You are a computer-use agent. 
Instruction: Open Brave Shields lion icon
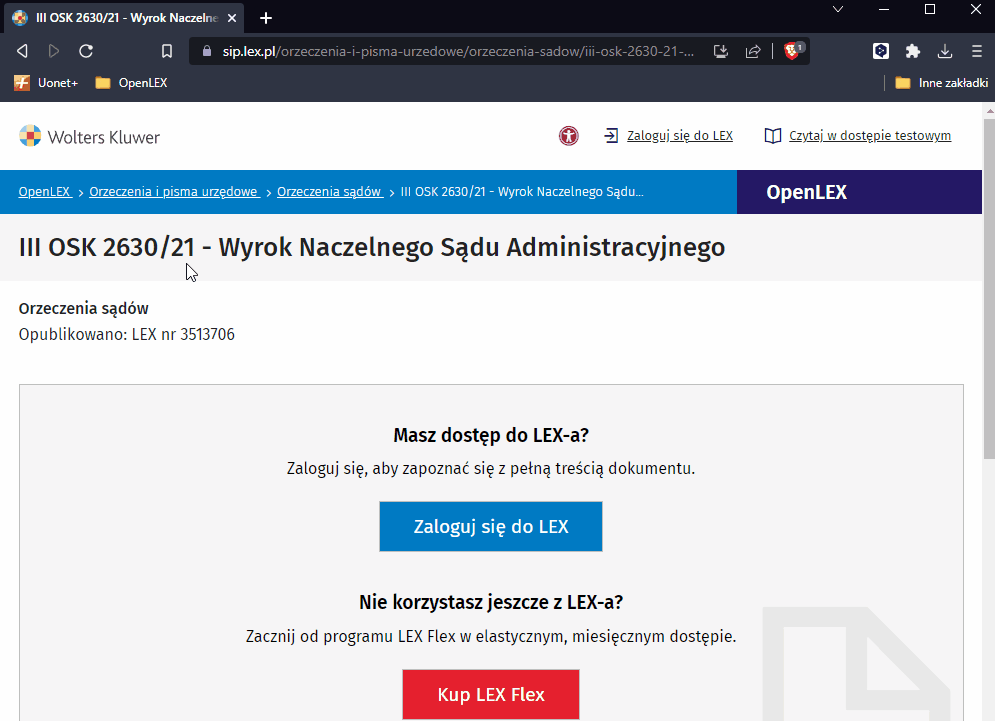793,51
